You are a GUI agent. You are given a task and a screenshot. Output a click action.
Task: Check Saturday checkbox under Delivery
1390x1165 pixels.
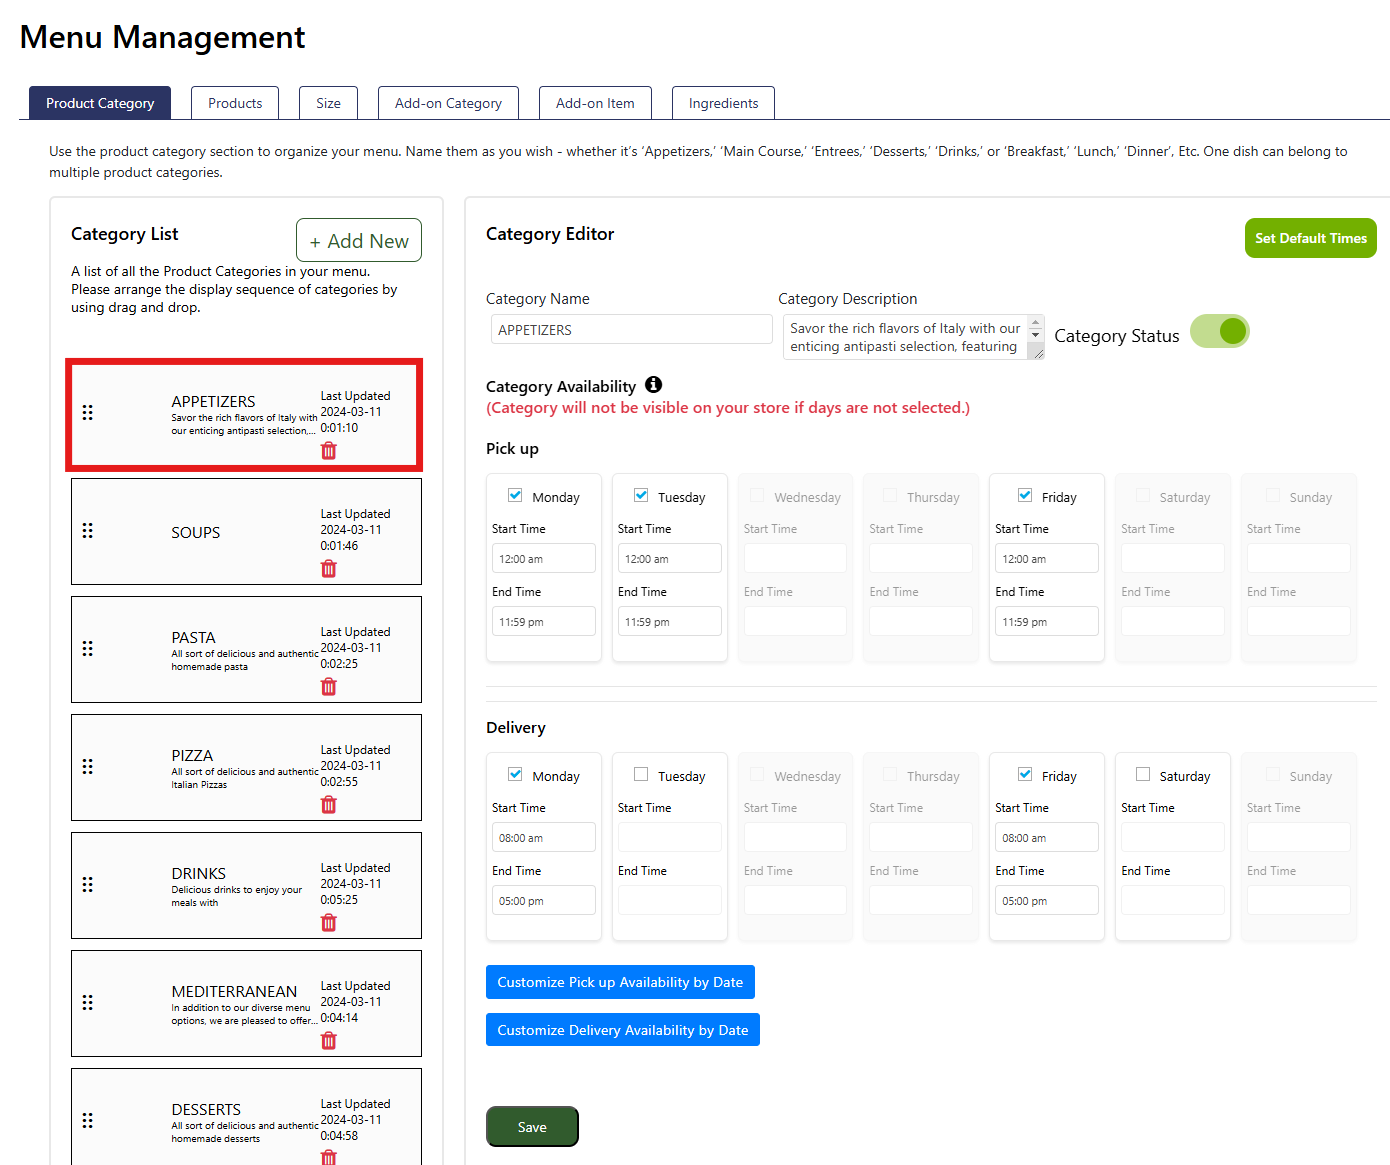click(1143, 775)
